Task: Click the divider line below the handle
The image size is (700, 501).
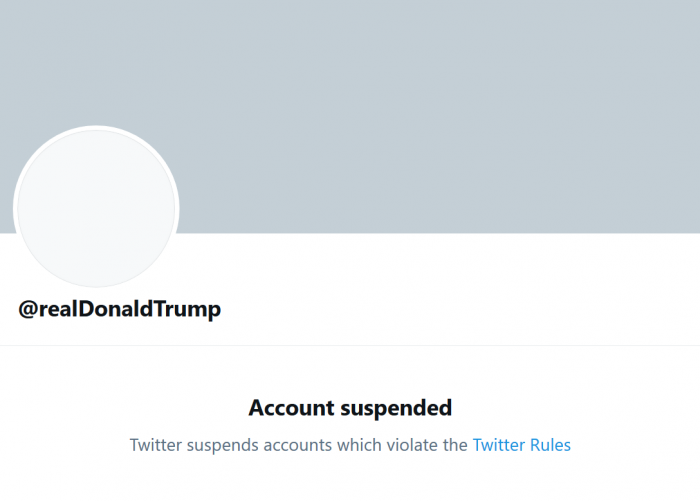Action: [x=350, y=346]
